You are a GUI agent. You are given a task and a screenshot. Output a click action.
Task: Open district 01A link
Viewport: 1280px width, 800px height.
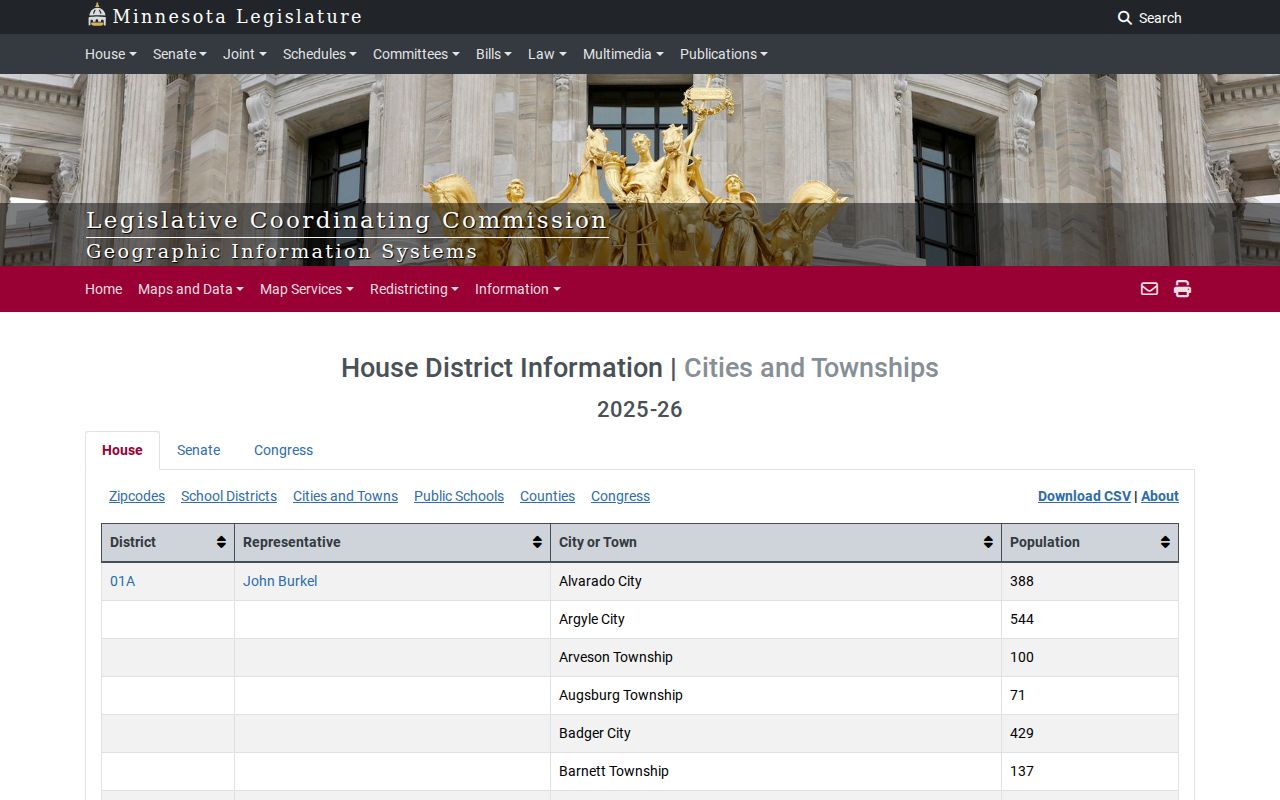122,581
